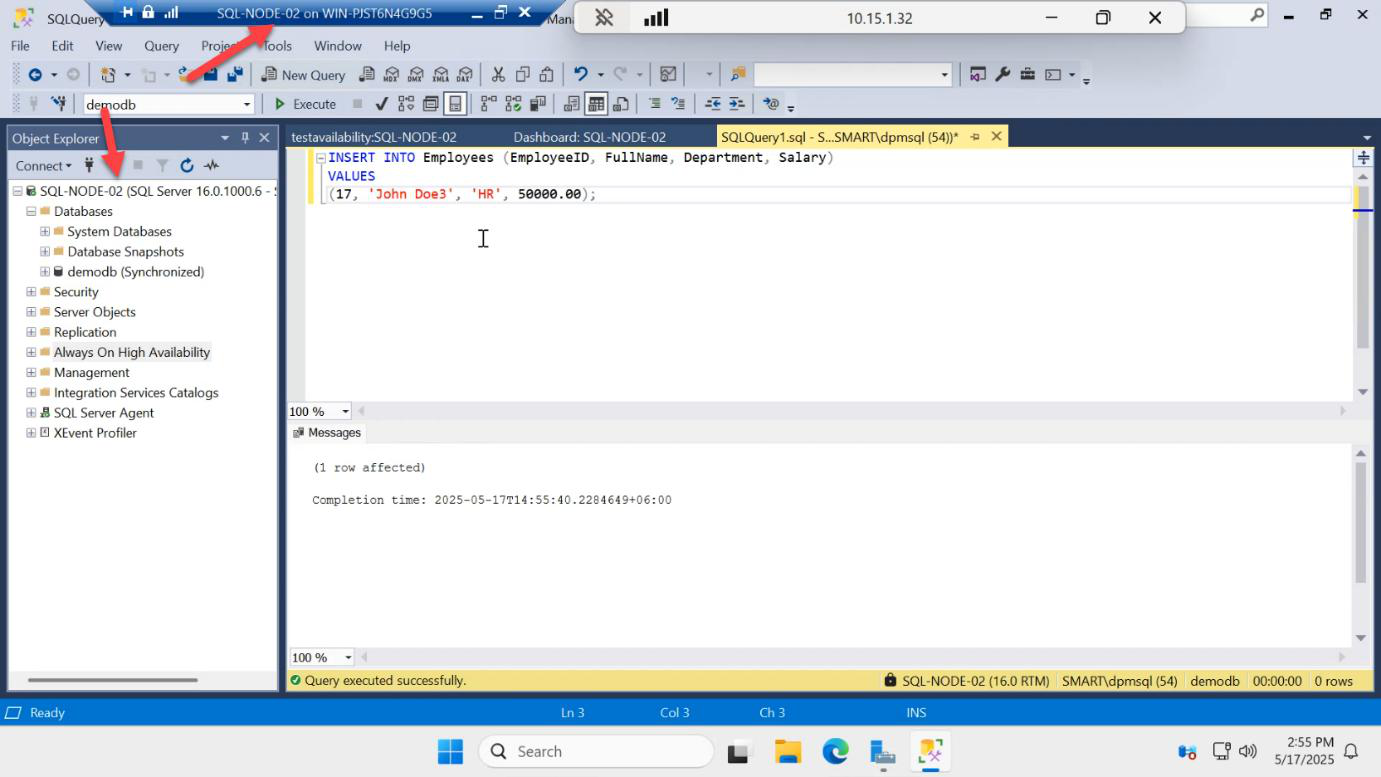Select the SQL Server Agent node
This screenshot has height=777, width=1381.
[x=104, y=413]
